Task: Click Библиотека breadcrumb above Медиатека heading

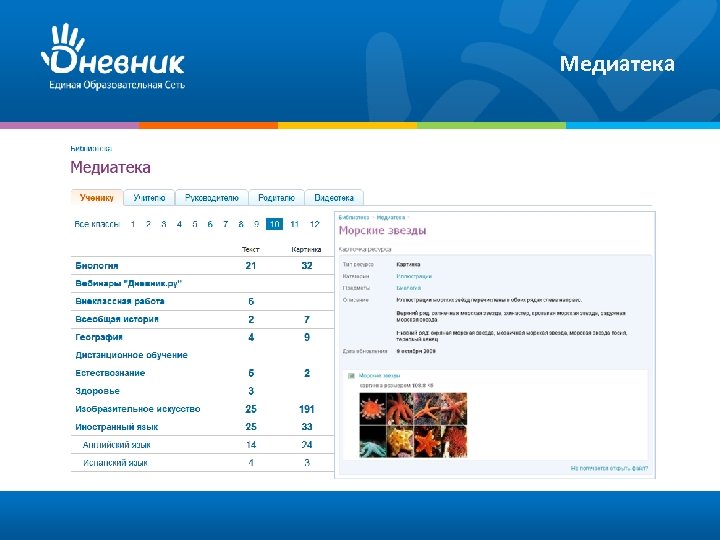Action: tap(91, 148)
